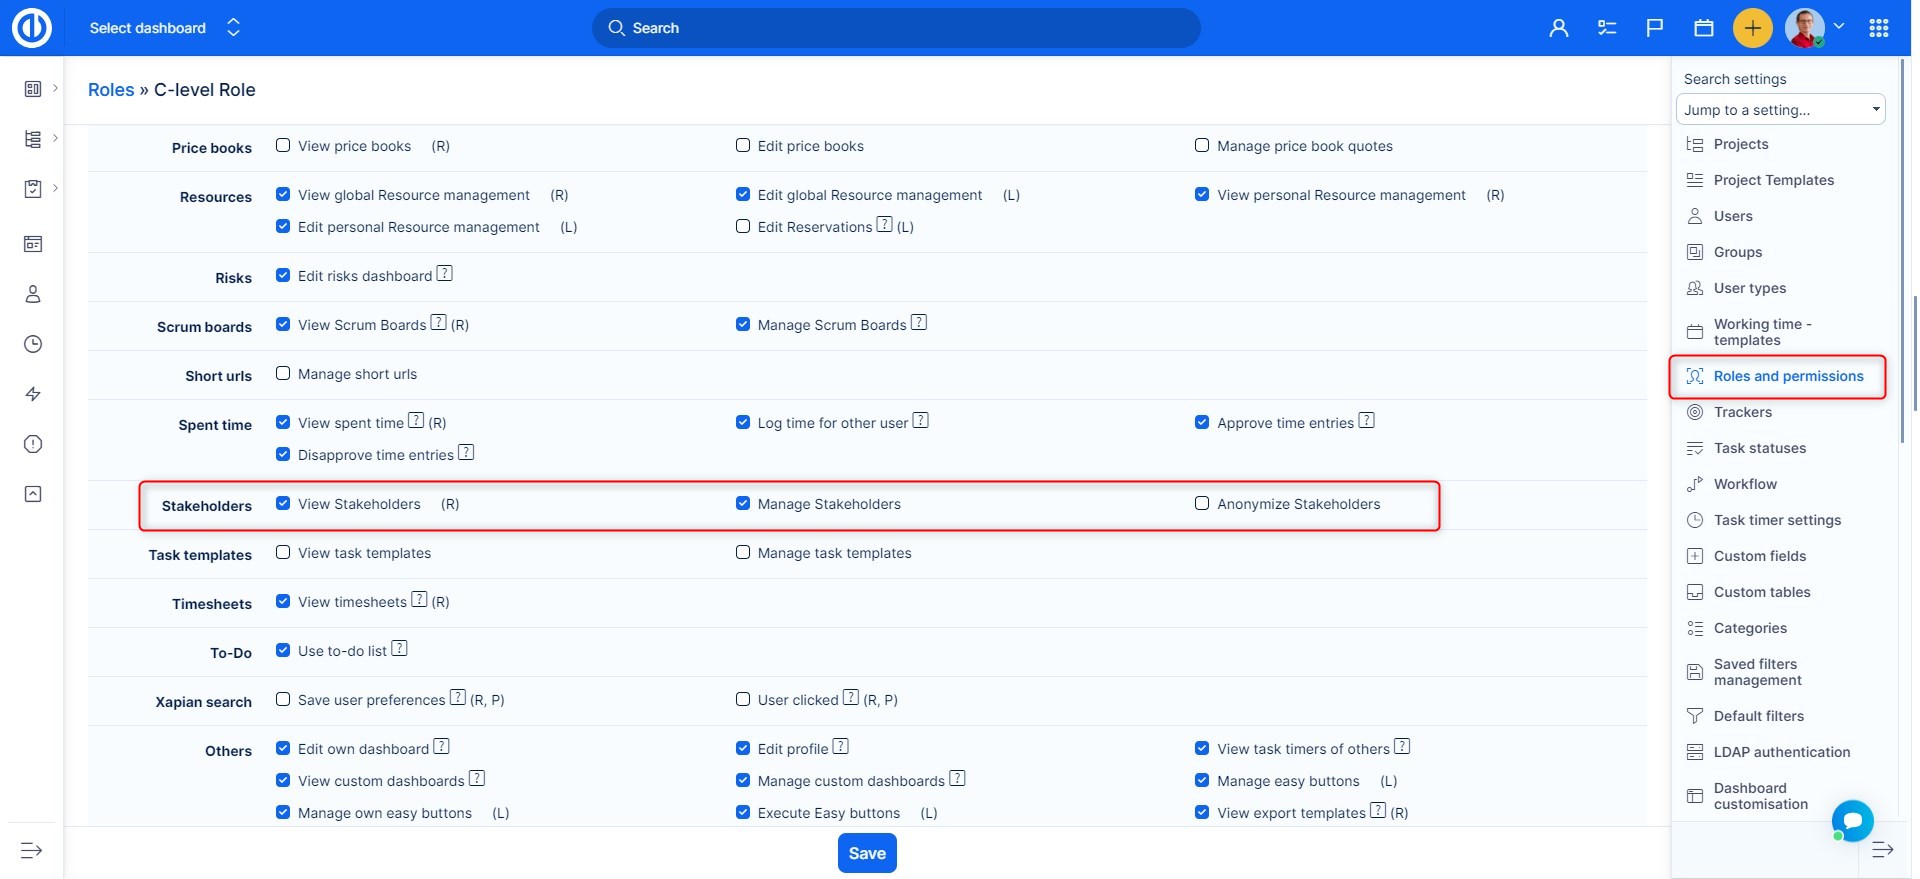Click the Roles breadcrumb link
Image resolution: width=1920 pixels, height=879 pixels.
[x=111, y=90]
